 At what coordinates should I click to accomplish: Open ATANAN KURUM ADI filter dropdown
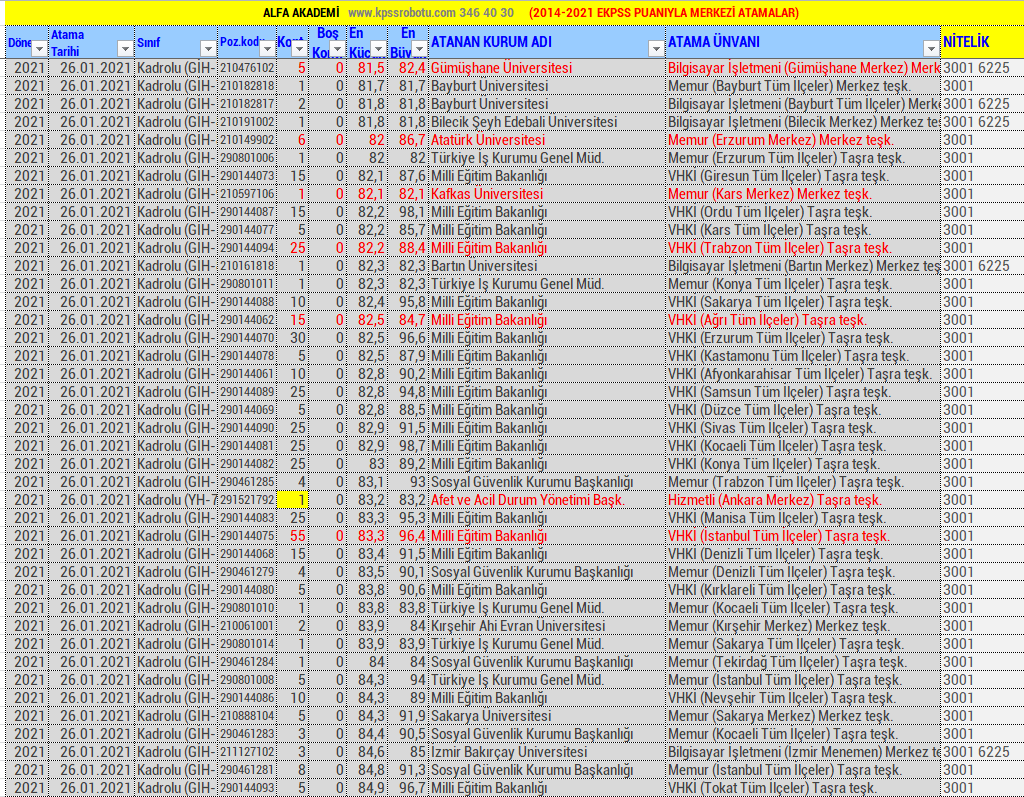point(656,49)
